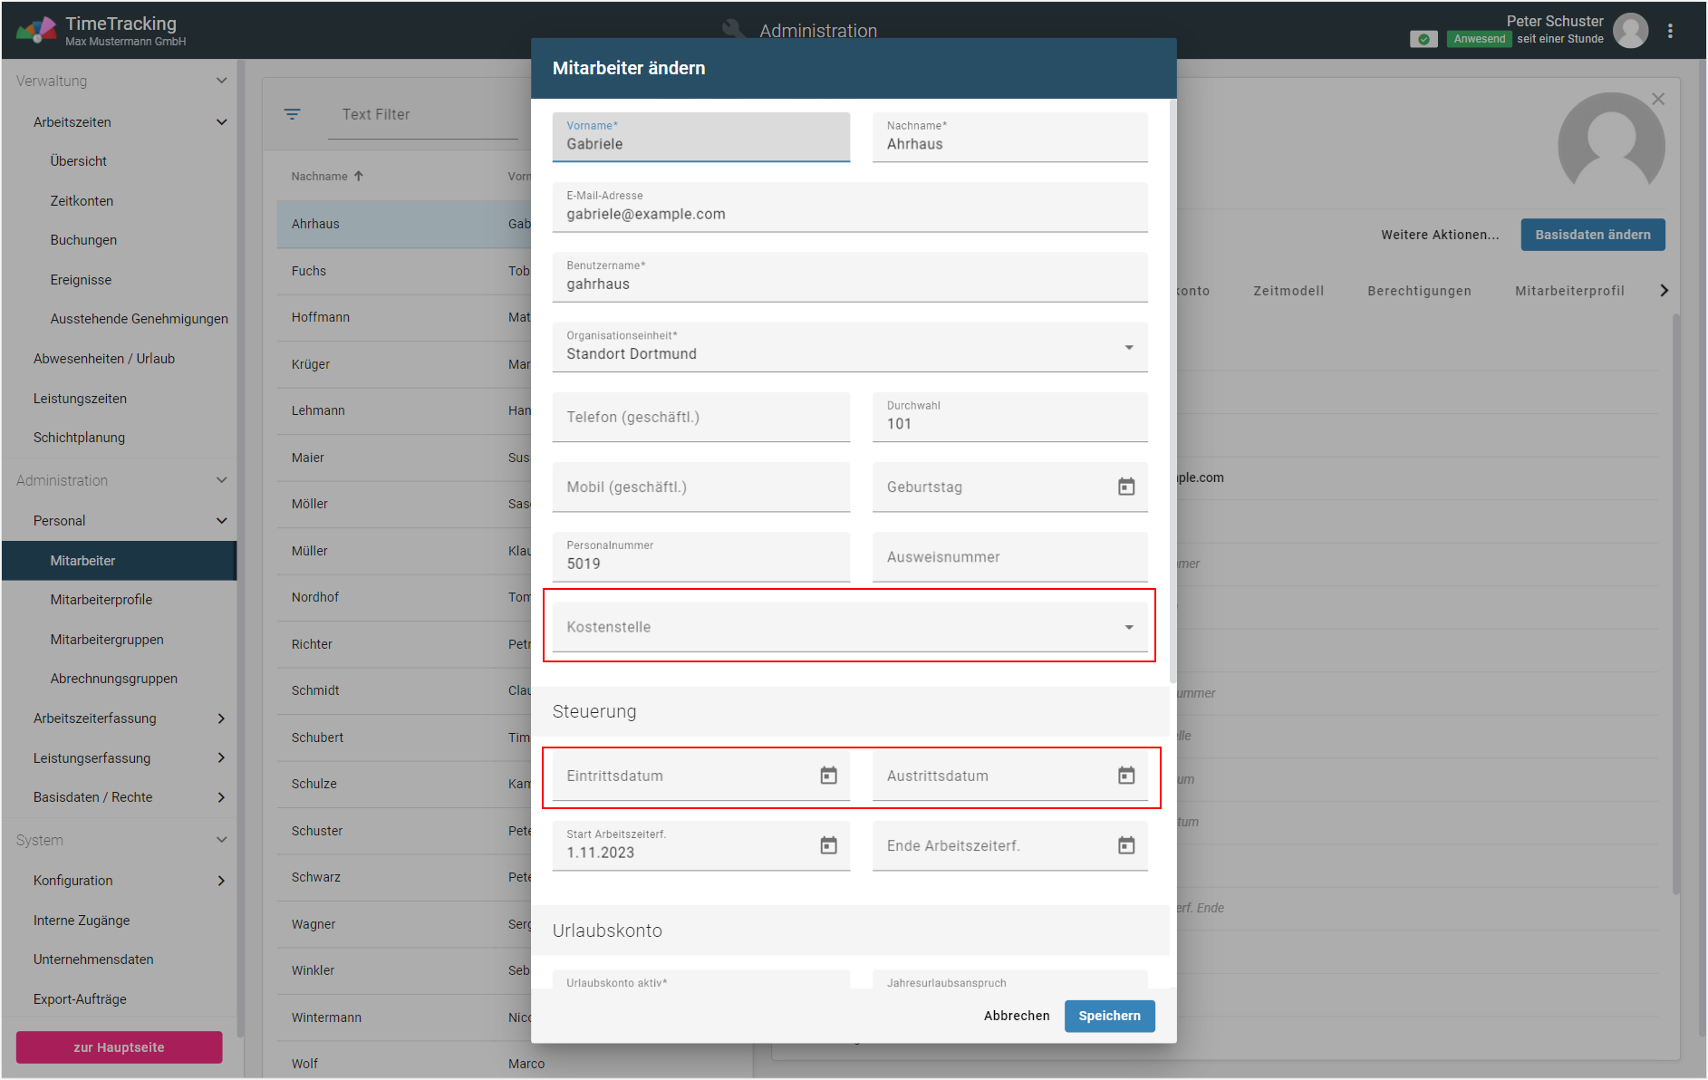Sort the list by Nachname column

coord(320,177)
